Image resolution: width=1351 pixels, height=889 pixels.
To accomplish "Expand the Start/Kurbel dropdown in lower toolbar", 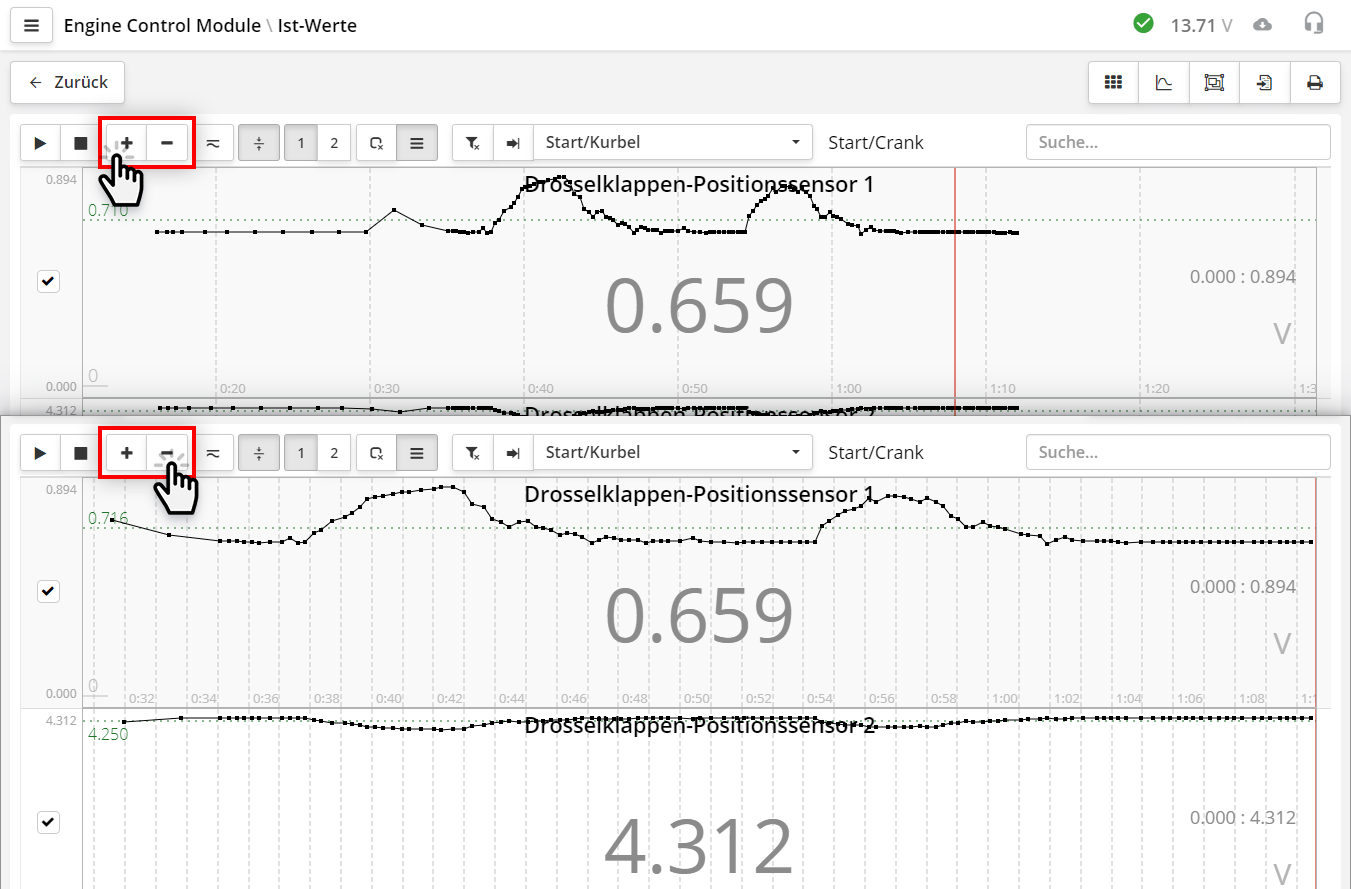I will 672,453.
